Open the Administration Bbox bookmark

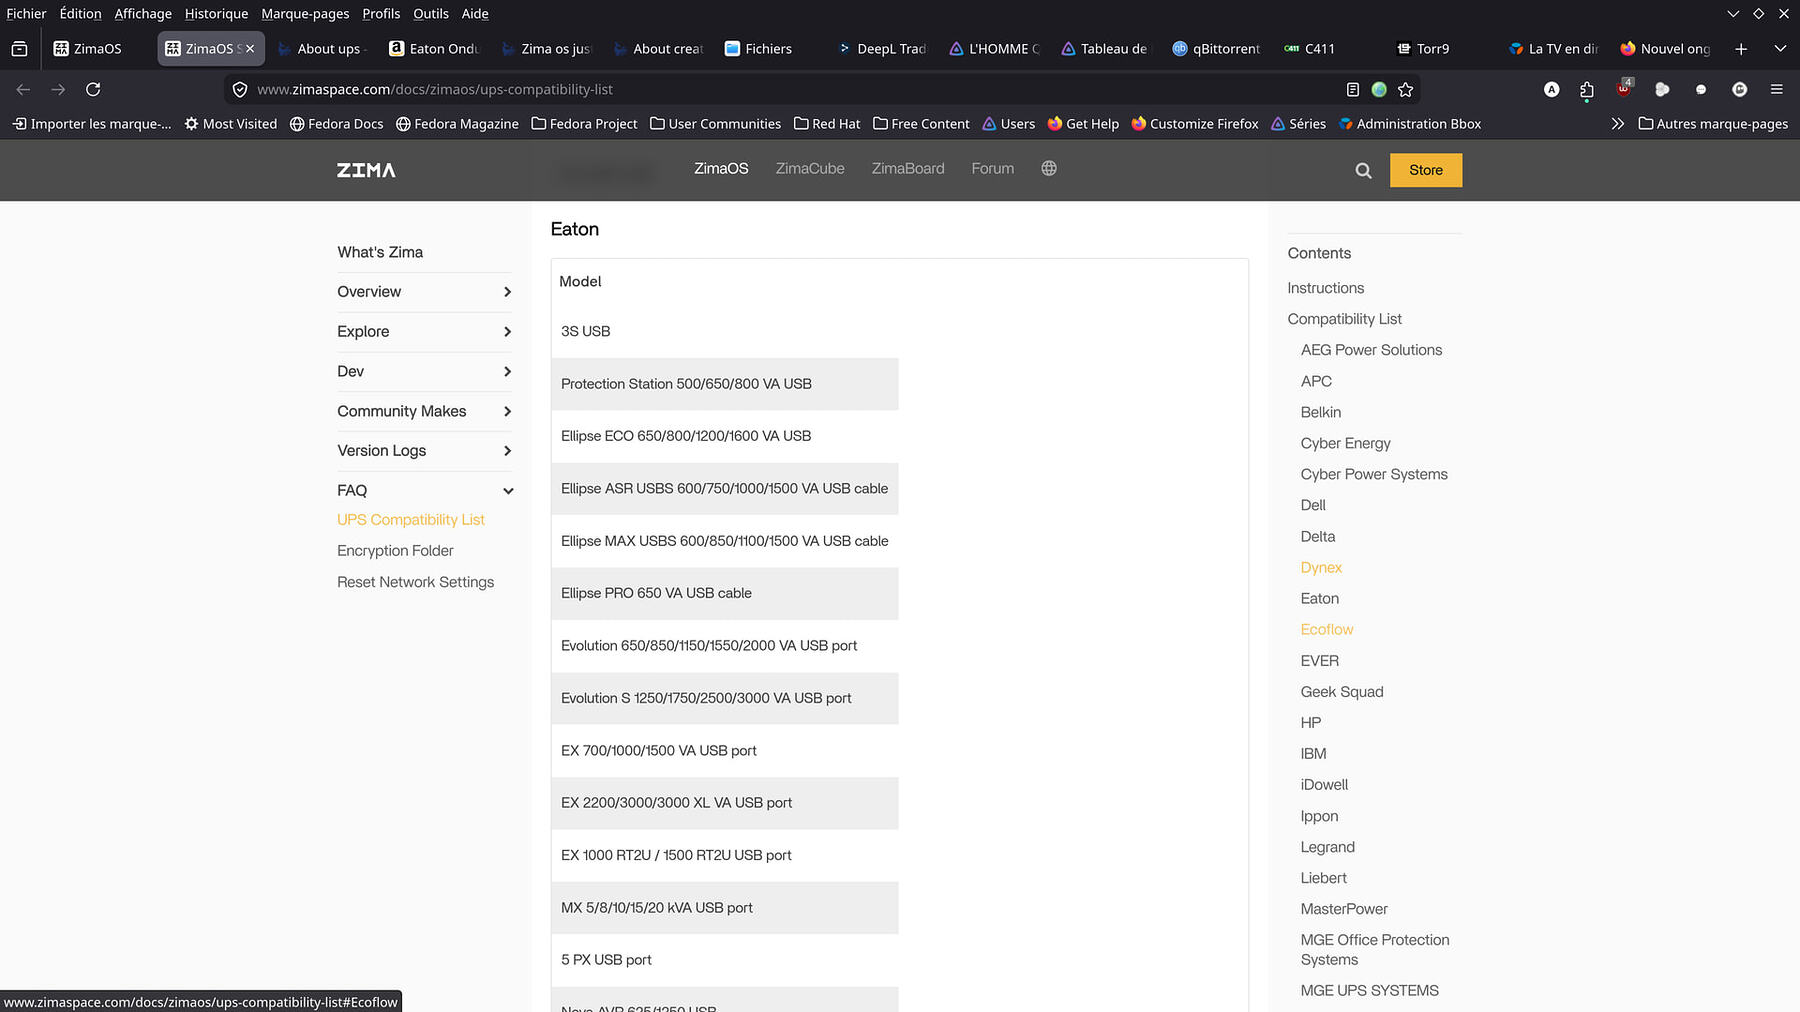(x=1410, y=124)
